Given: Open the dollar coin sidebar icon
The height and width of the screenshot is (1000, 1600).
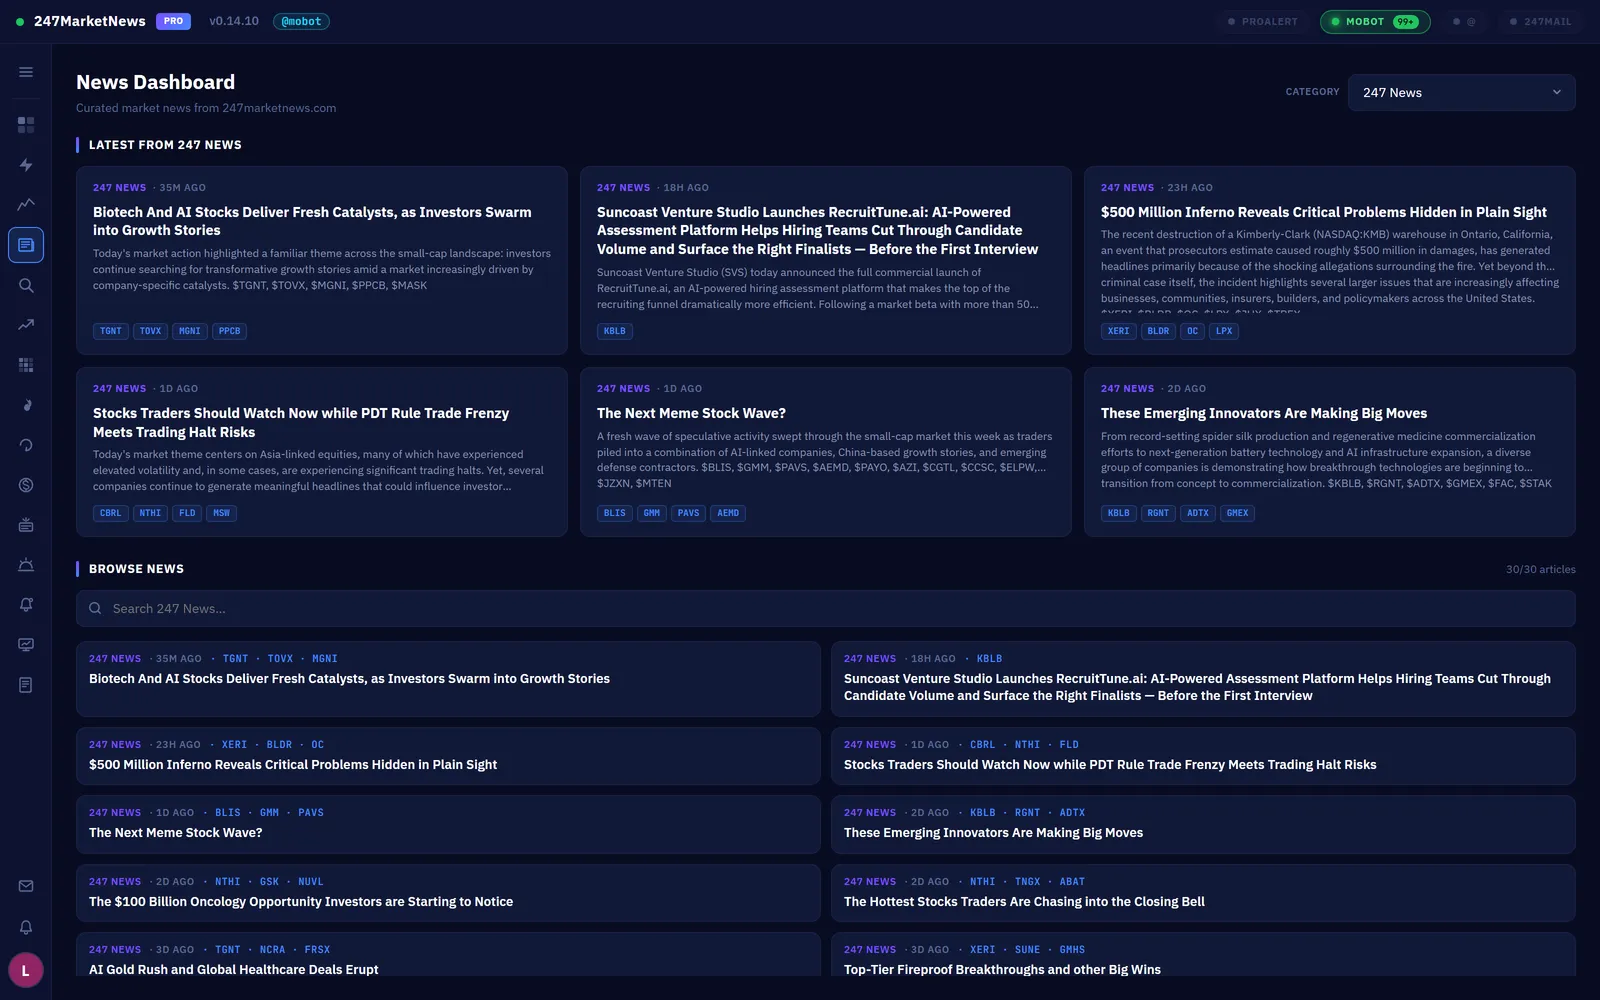Looking at the screenshot, I should [26, 485].
